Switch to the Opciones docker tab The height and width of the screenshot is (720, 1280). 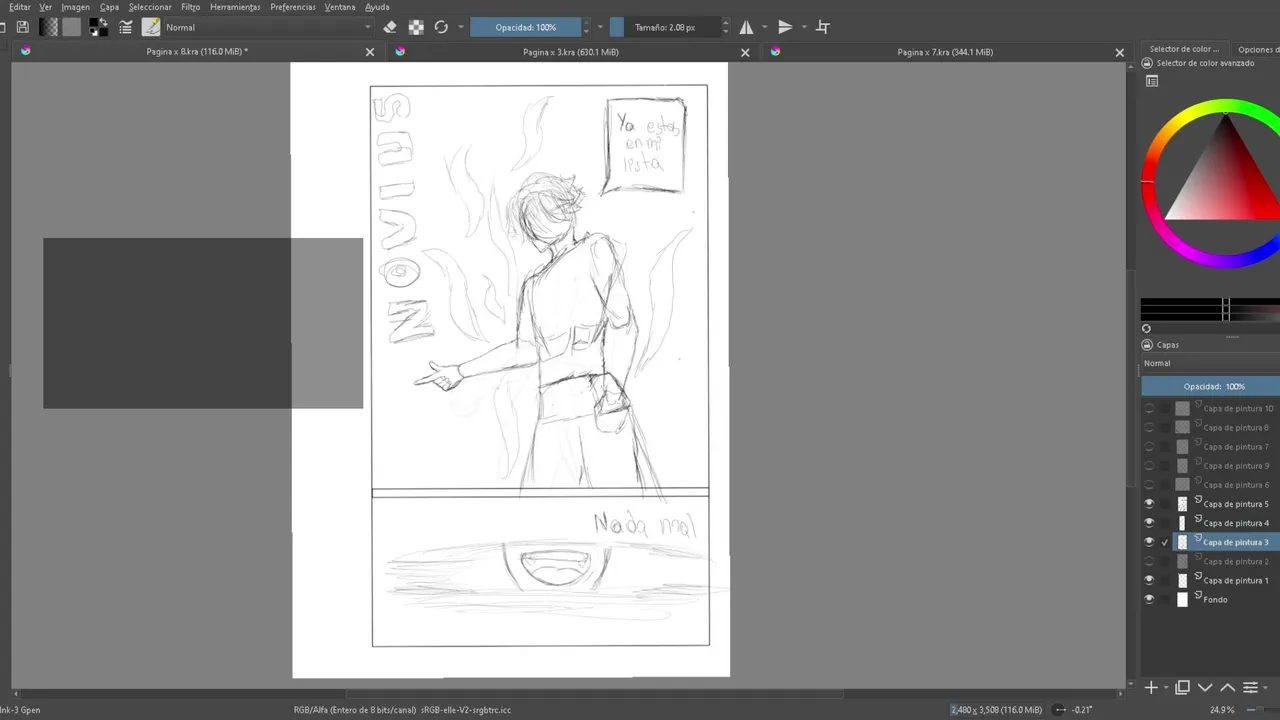point(1256,49)
